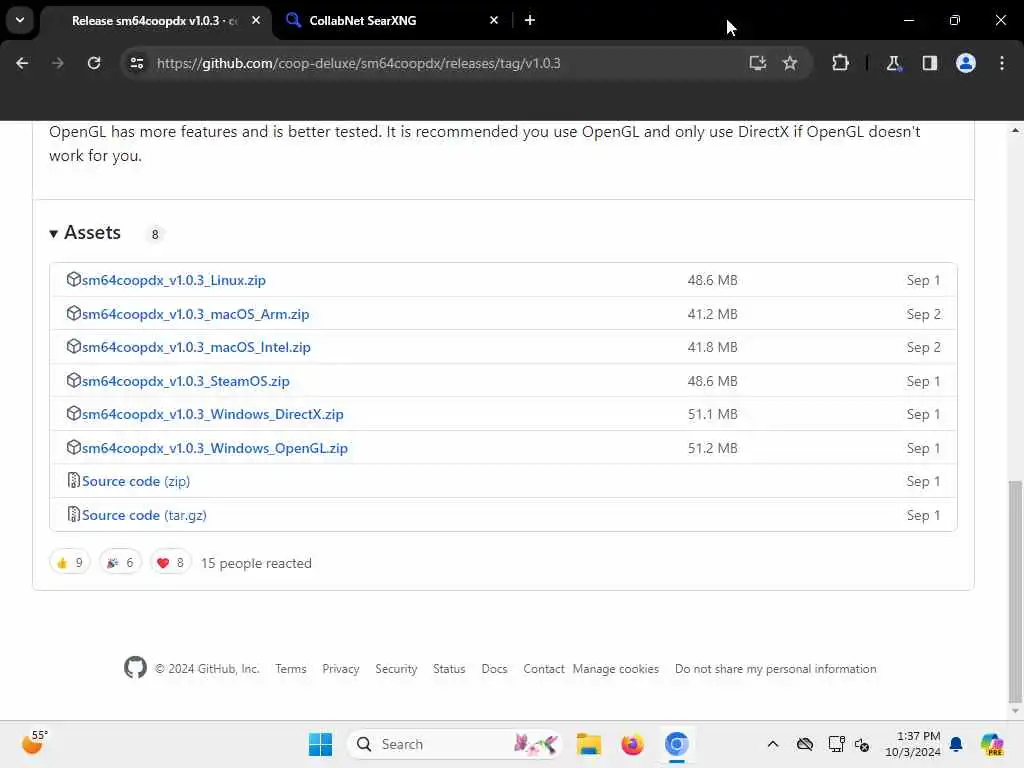Click the scrollbar up arrow at top

[1015, 131]
